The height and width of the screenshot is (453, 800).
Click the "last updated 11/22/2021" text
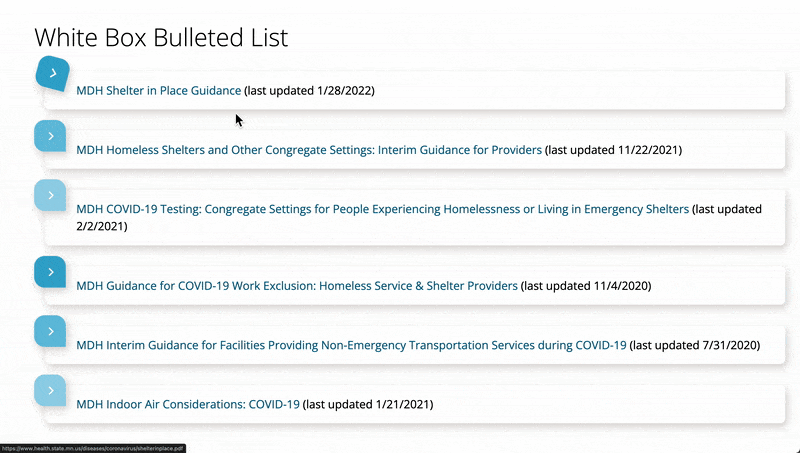pyautogui.click(x=614, y=150)
